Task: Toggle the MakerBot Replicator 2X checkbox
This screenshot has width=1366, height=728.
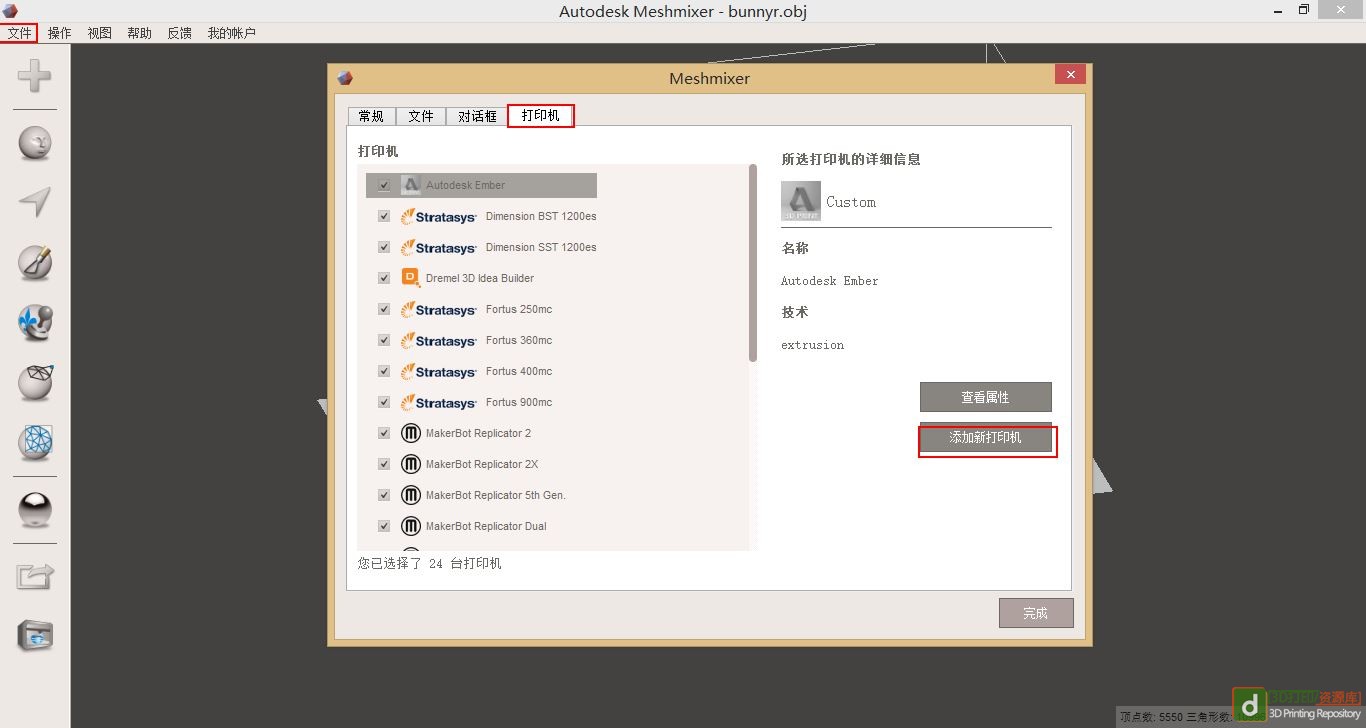Action: click(x=384, y=464)
